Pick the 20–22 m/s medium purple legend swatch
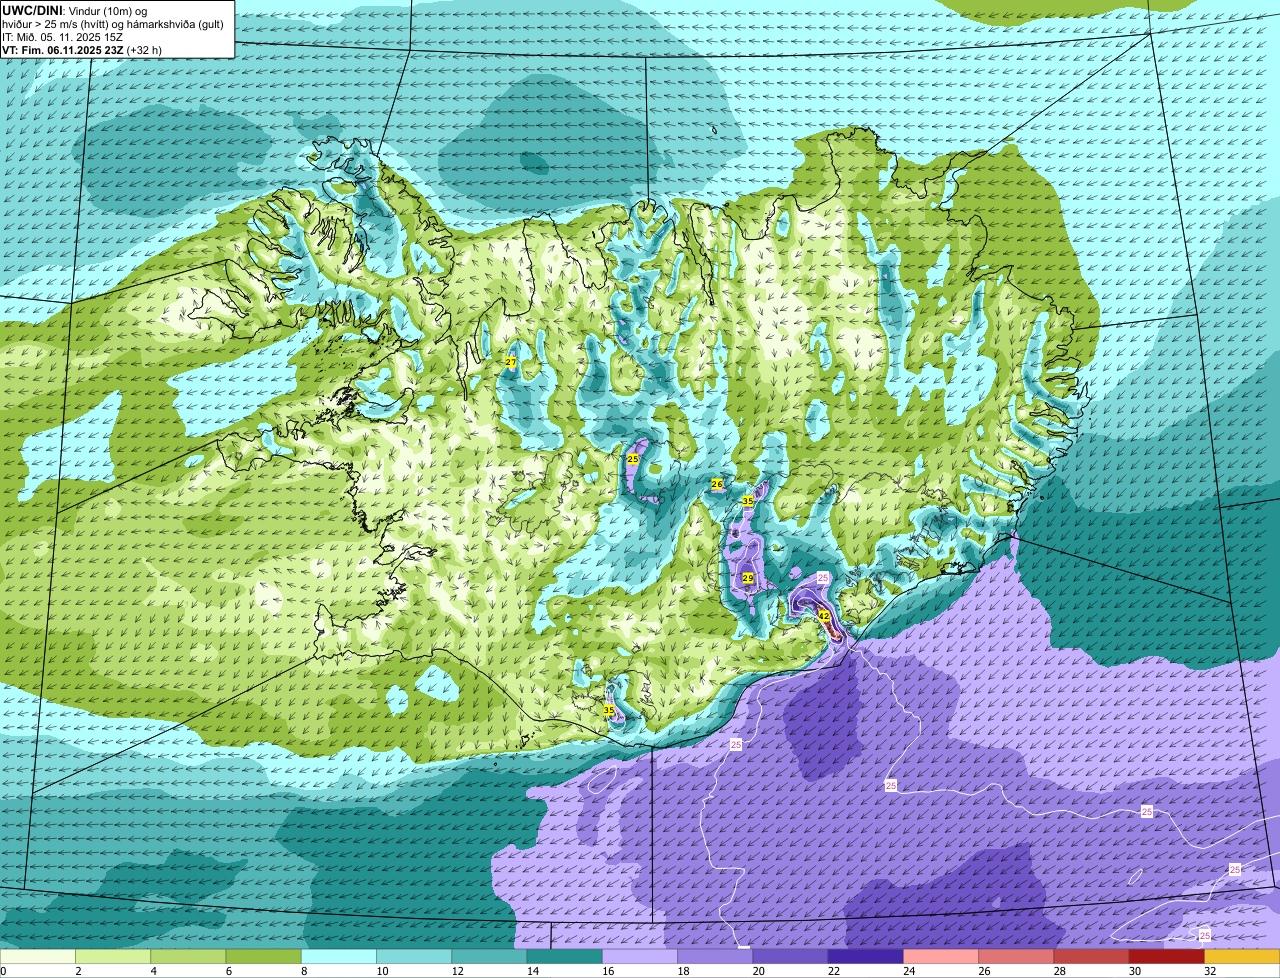Image resolution: width=1280 pixels, height=978 pixels. pos(790,956)
